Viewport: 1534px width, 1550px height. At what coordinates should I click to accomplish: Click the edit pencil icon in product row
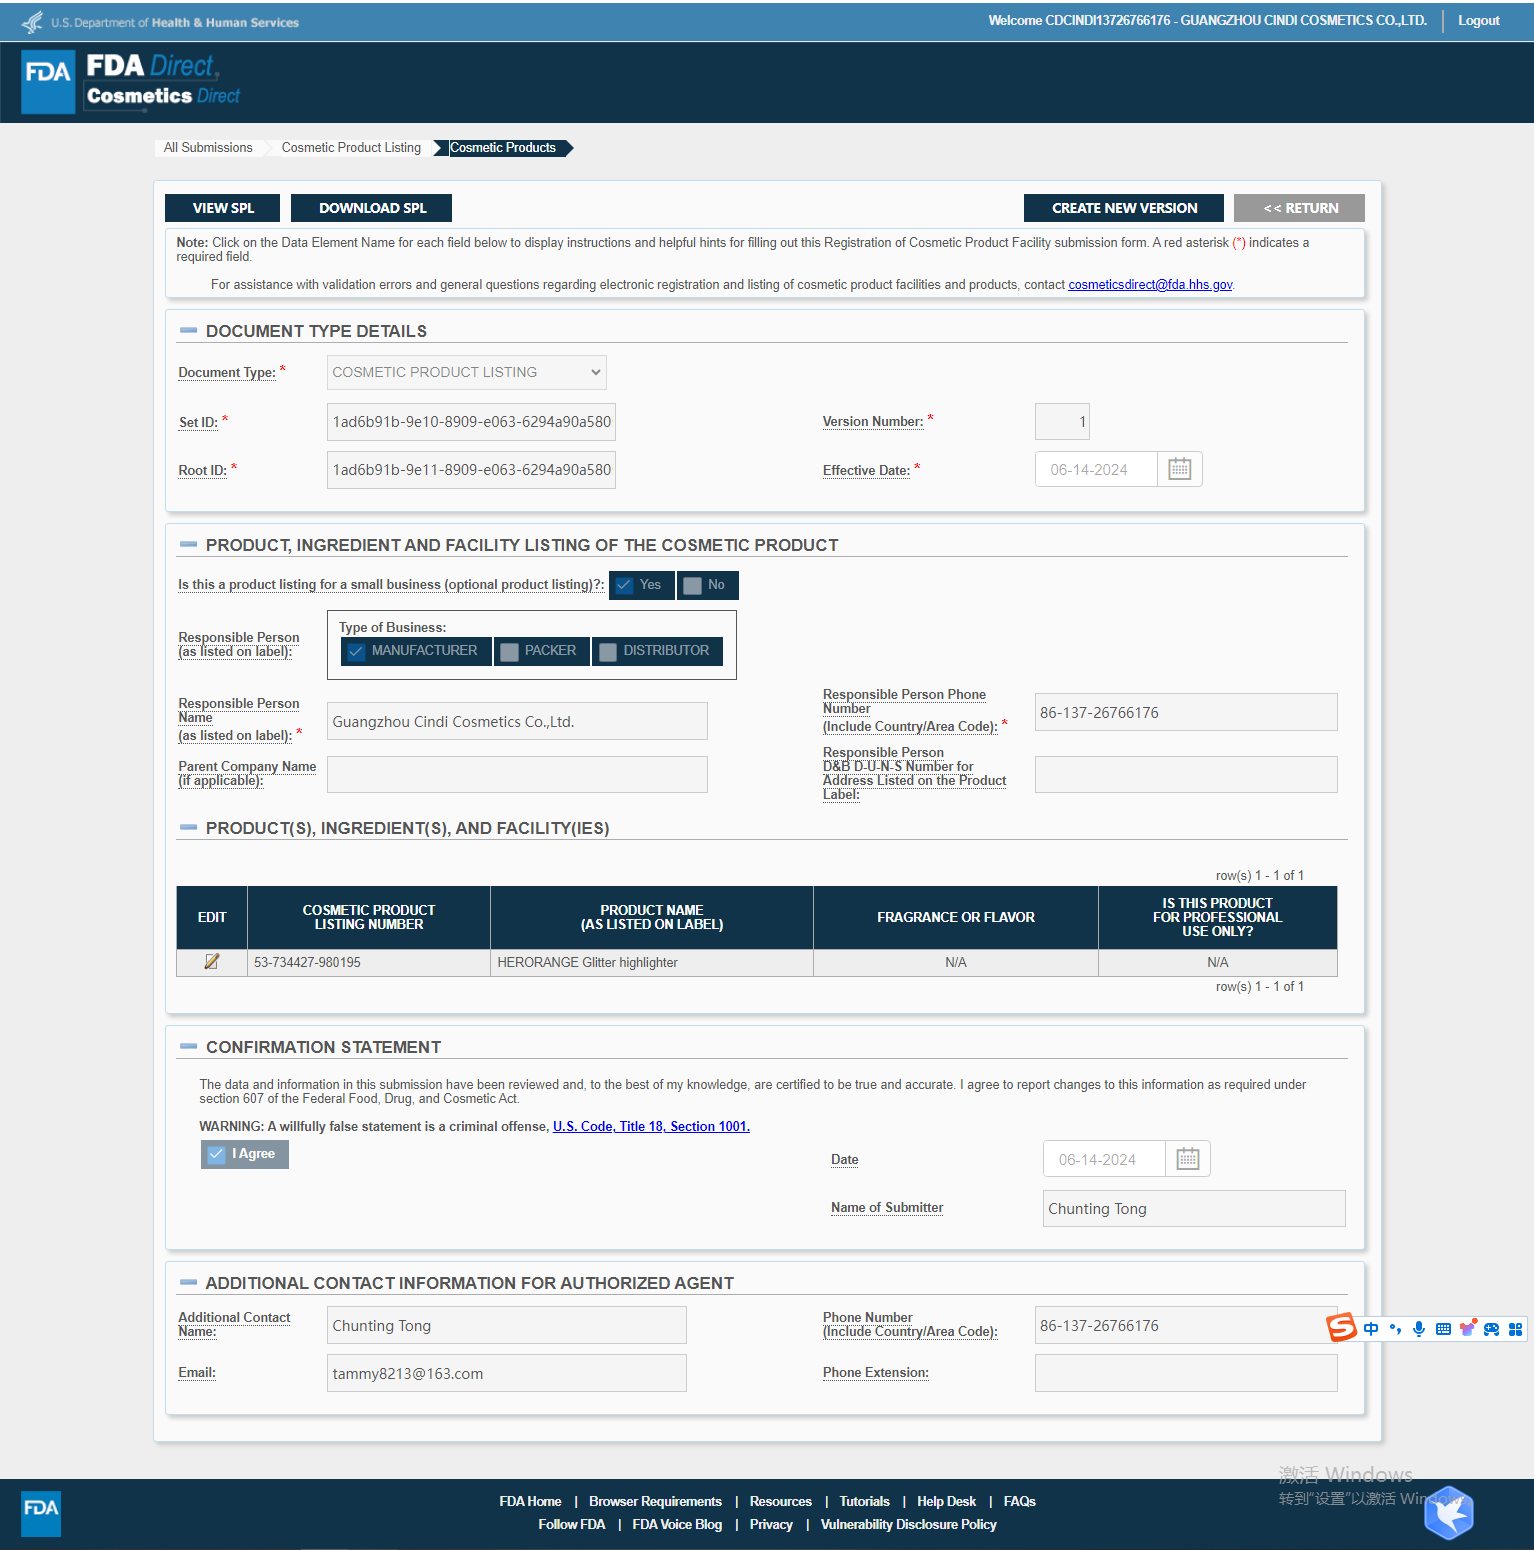click(211, 962)
